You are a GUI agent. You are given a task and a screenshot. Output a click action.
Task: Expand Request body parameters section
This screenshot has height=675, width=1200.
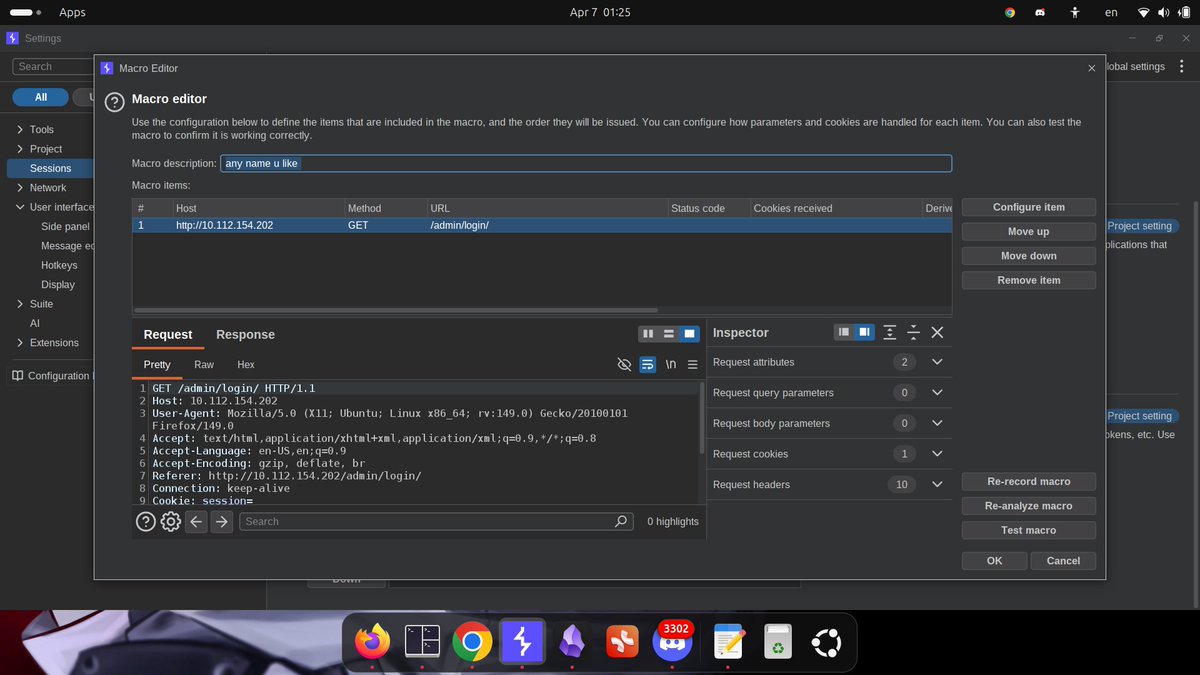pyautogui.click(x=937, y=423)
